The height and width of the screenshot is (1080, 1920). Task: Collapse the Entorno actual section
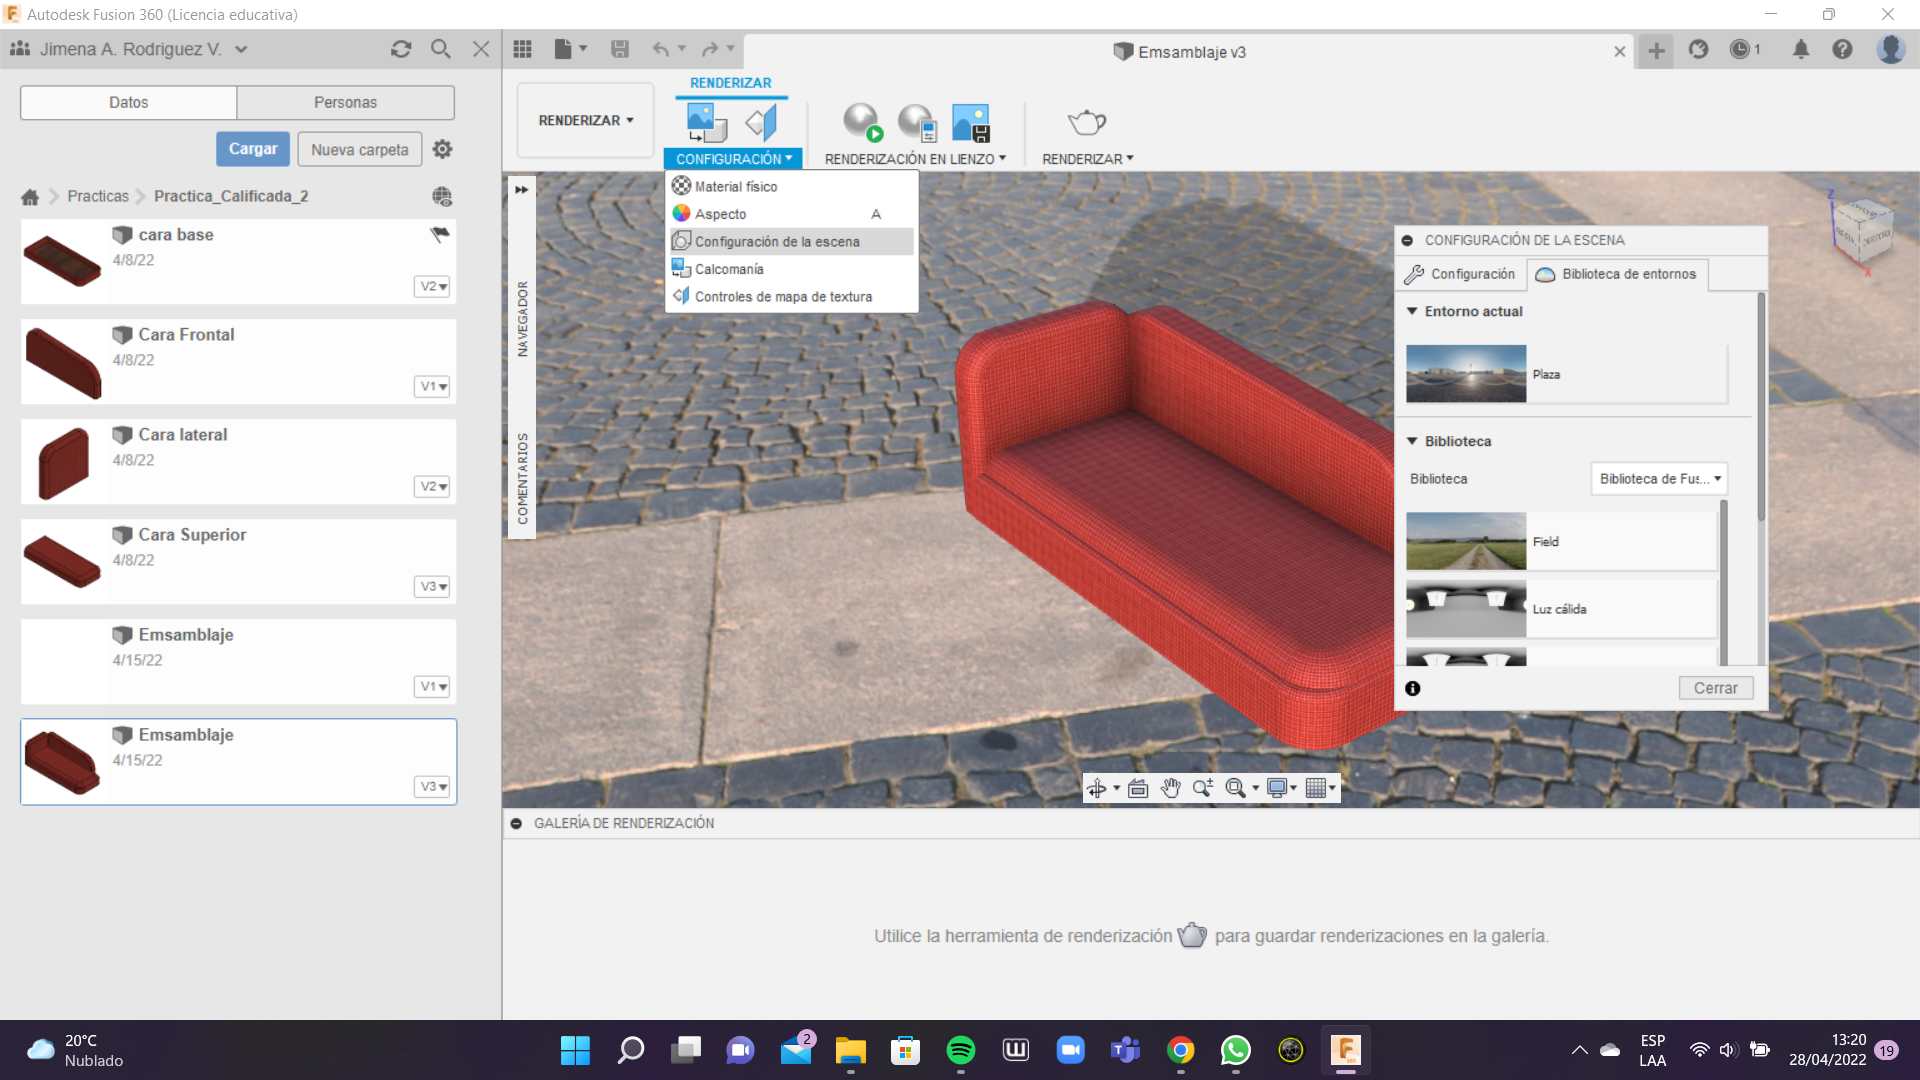[1412, 311]
